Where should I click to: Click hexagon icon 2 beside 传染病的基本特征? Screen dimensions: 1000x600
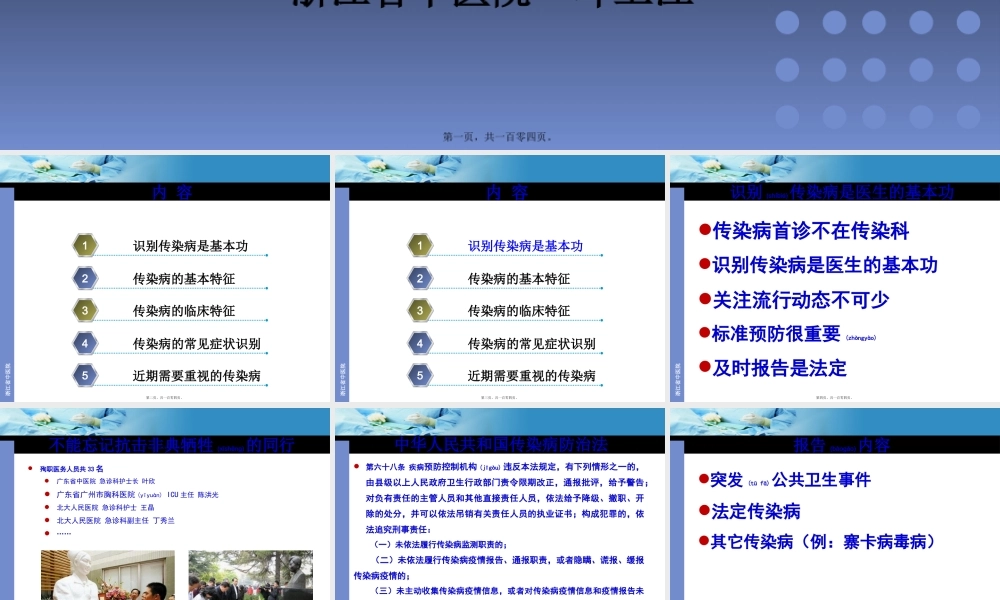tap(84, 278)
